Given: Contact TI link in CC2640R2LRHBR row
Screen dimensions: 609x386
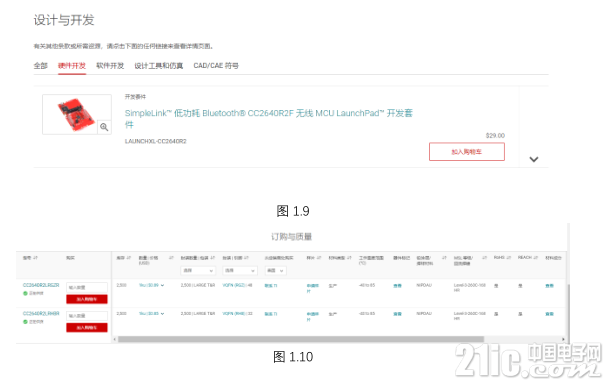Looking at the screenshot, I should click(271, 314).
